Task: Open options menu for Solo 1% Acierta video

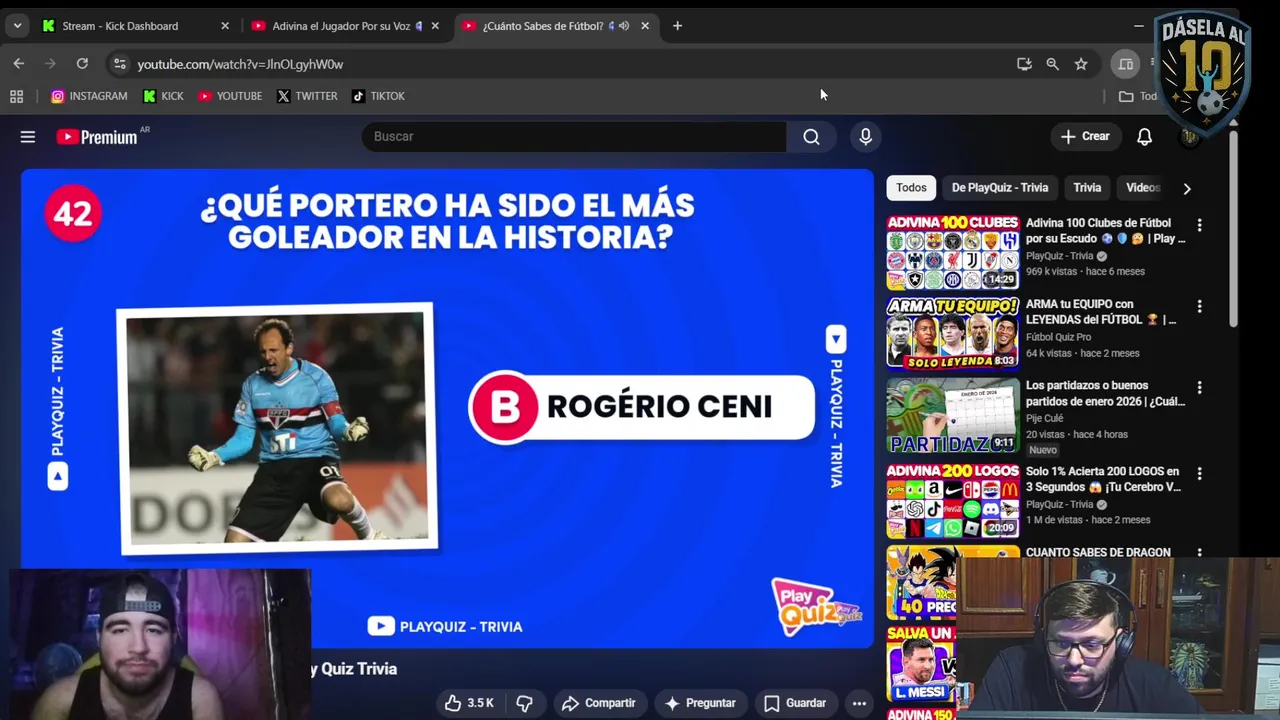Action: [x=1199, y=473]
